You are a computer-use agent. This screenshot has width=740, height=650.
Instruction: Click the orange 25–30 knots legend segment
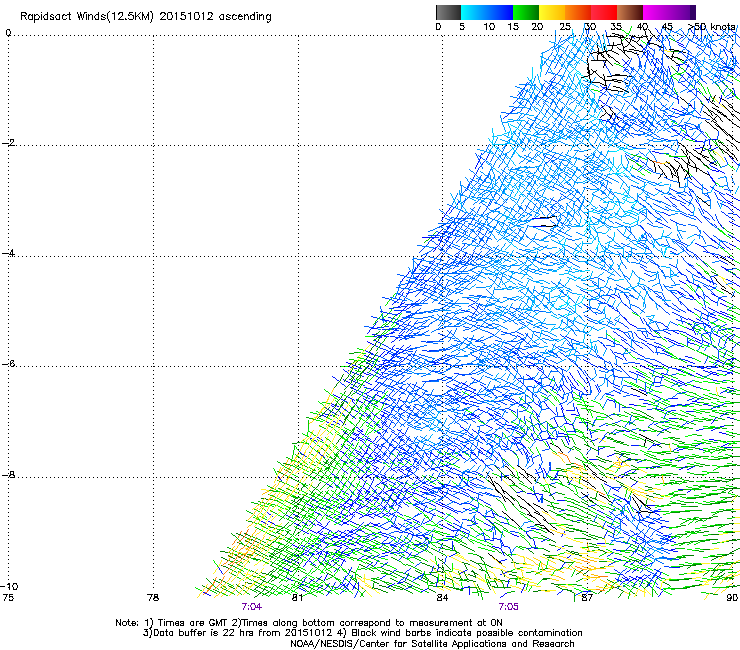pos(578,12)
